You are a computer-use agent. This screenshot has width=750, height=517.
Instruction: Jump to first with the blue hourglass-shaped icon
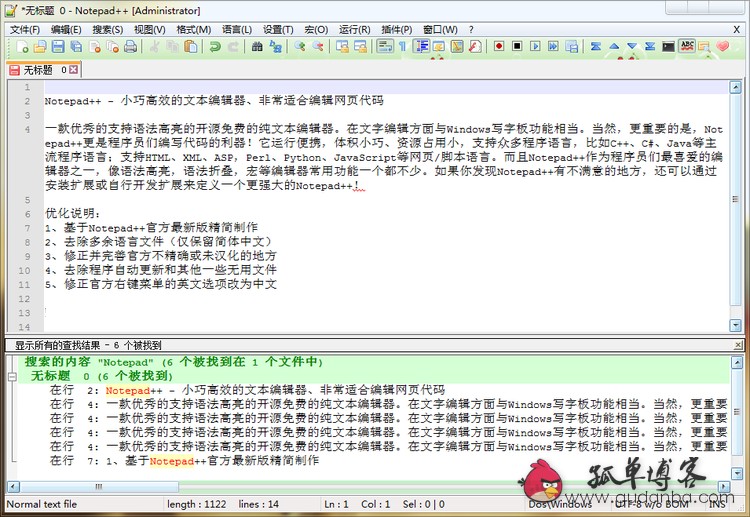coord(596,46)
